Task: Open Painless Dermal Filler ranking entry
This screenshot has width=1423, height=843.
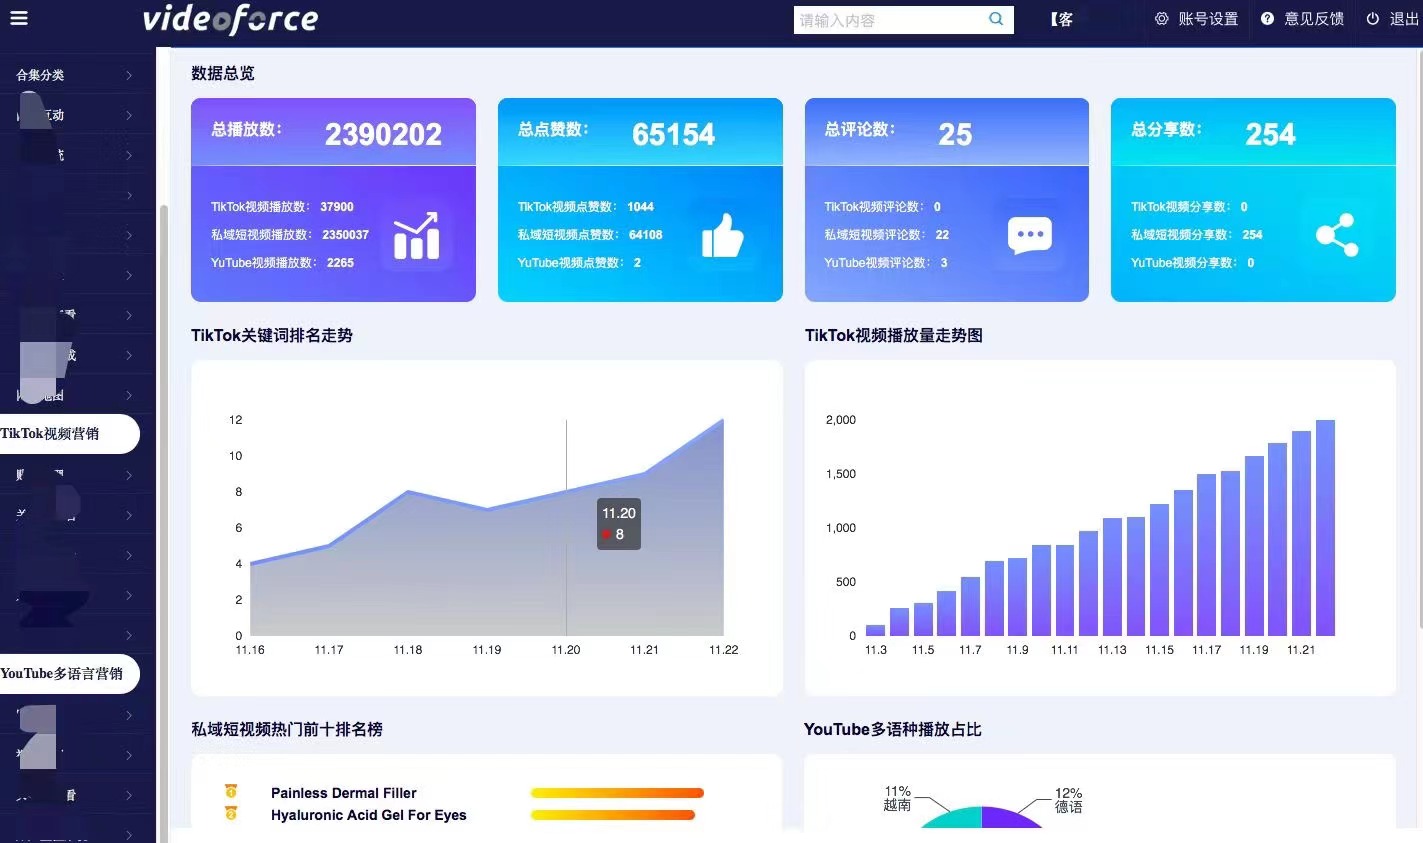Action: tap(344, 793)
